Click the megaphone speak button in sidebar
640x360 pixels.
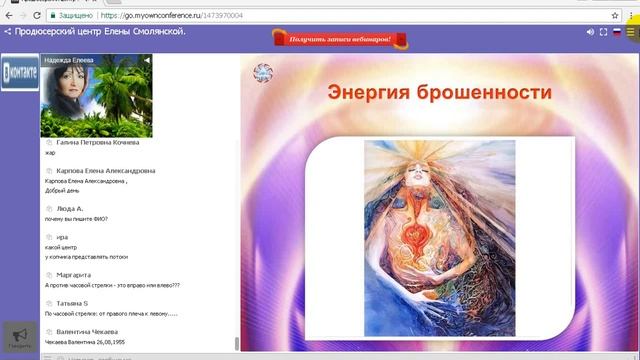[20, 337]
